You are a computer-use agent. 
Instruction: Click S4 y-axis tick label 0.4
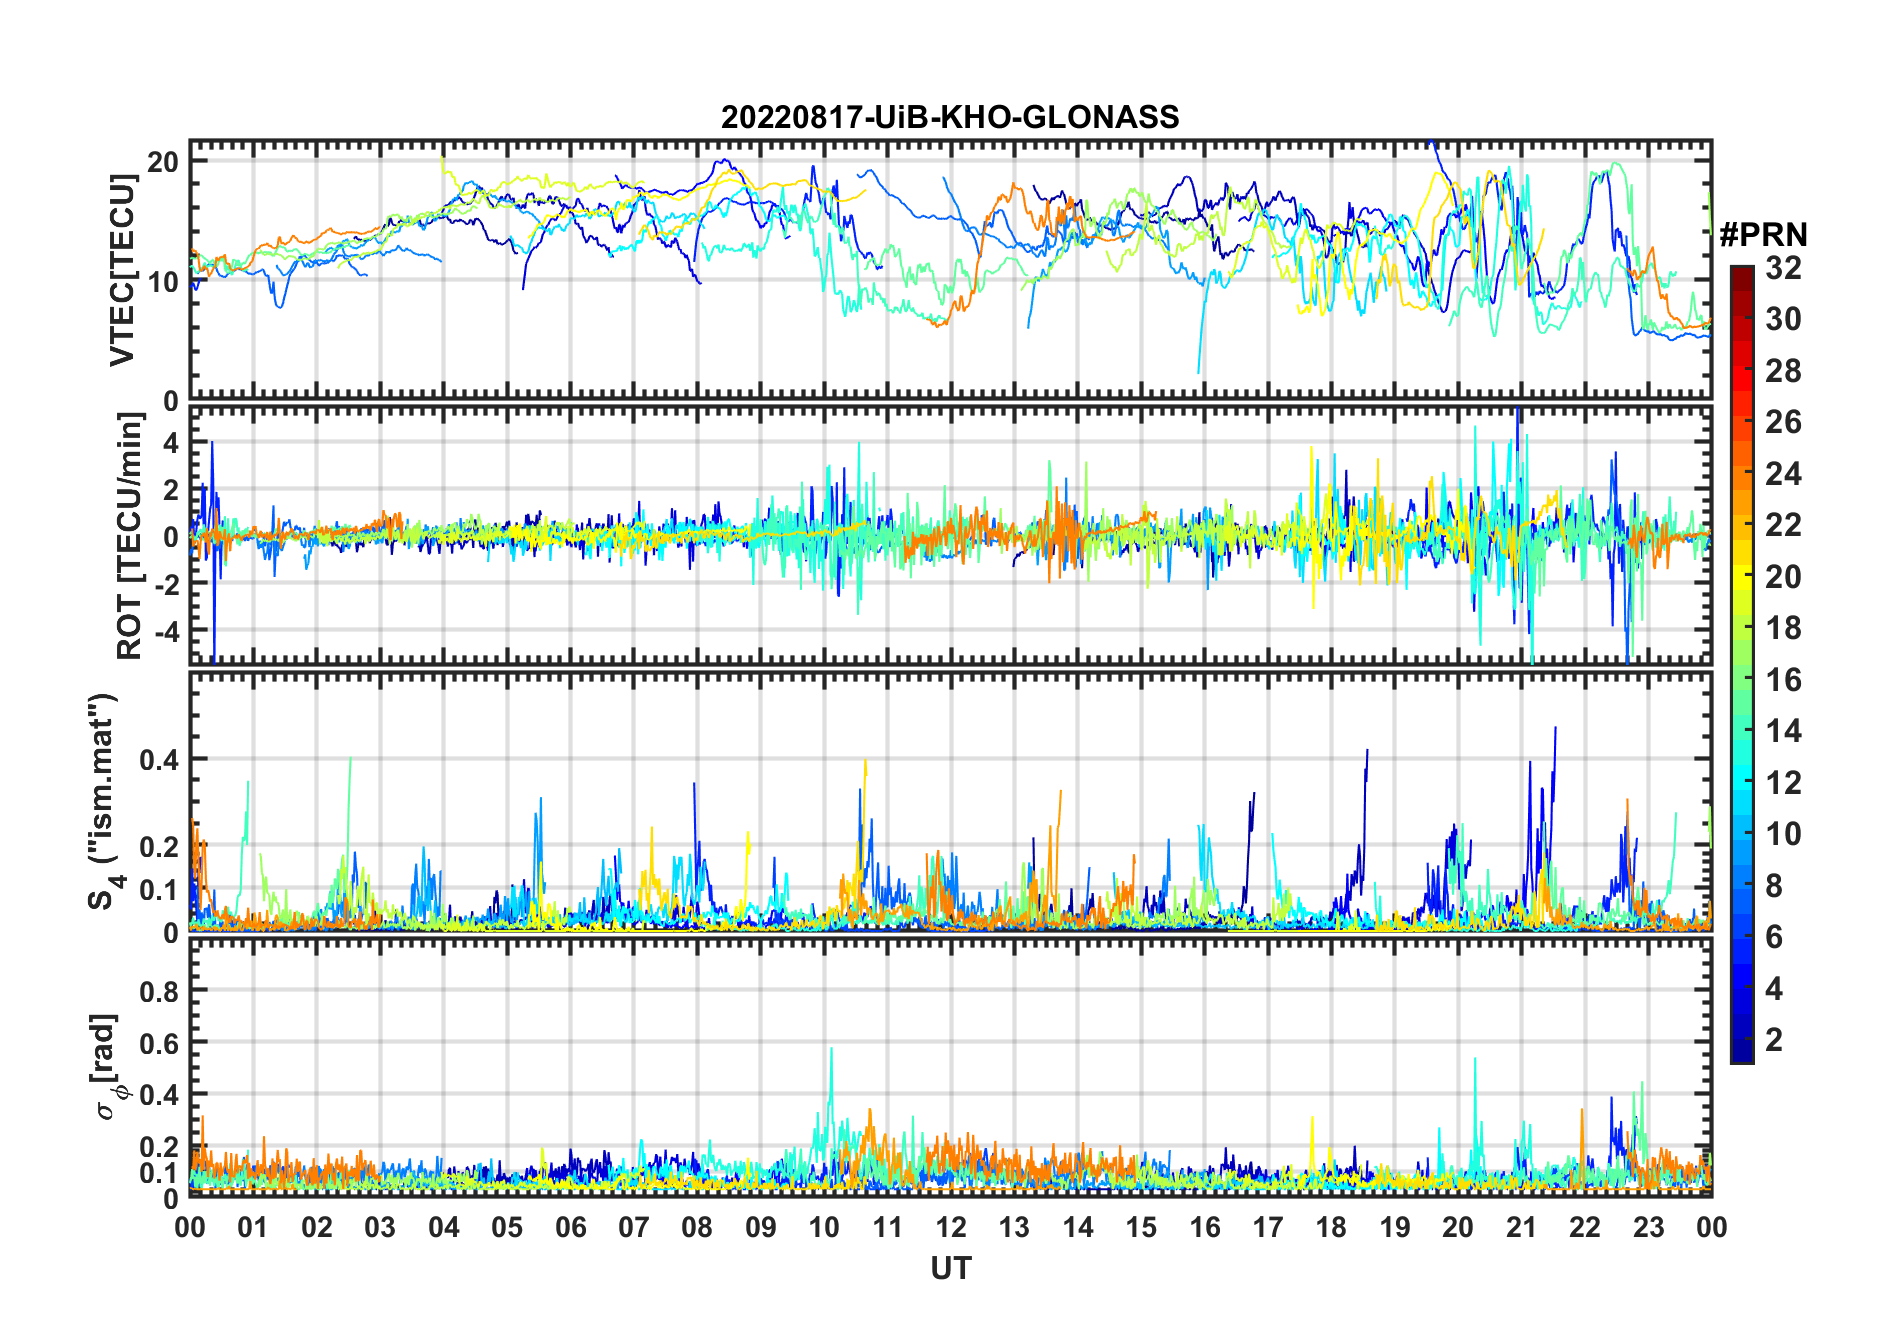pyautogui.click(x=160, y=759)
